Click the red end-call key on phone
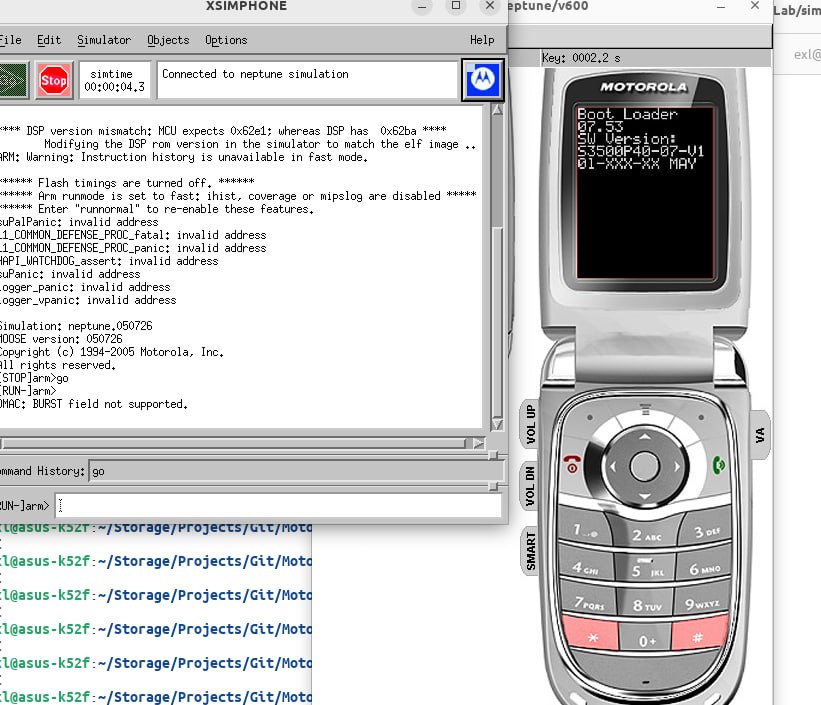Image resolution: width=821 pixels, height=705 pixels. click(572, 464)
